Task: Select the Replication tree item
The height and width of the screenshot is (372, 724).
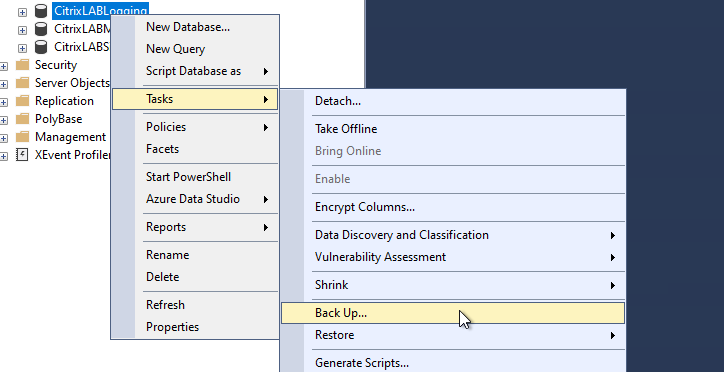Action: [64, 101]
